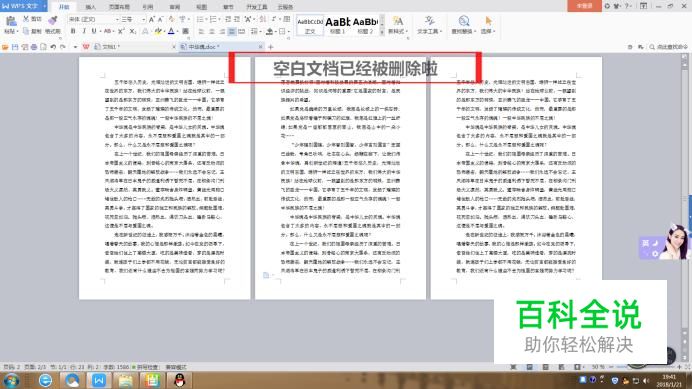Select justify alignment button
This screenshot has width=692, height=389.
(x=232, y=32)
